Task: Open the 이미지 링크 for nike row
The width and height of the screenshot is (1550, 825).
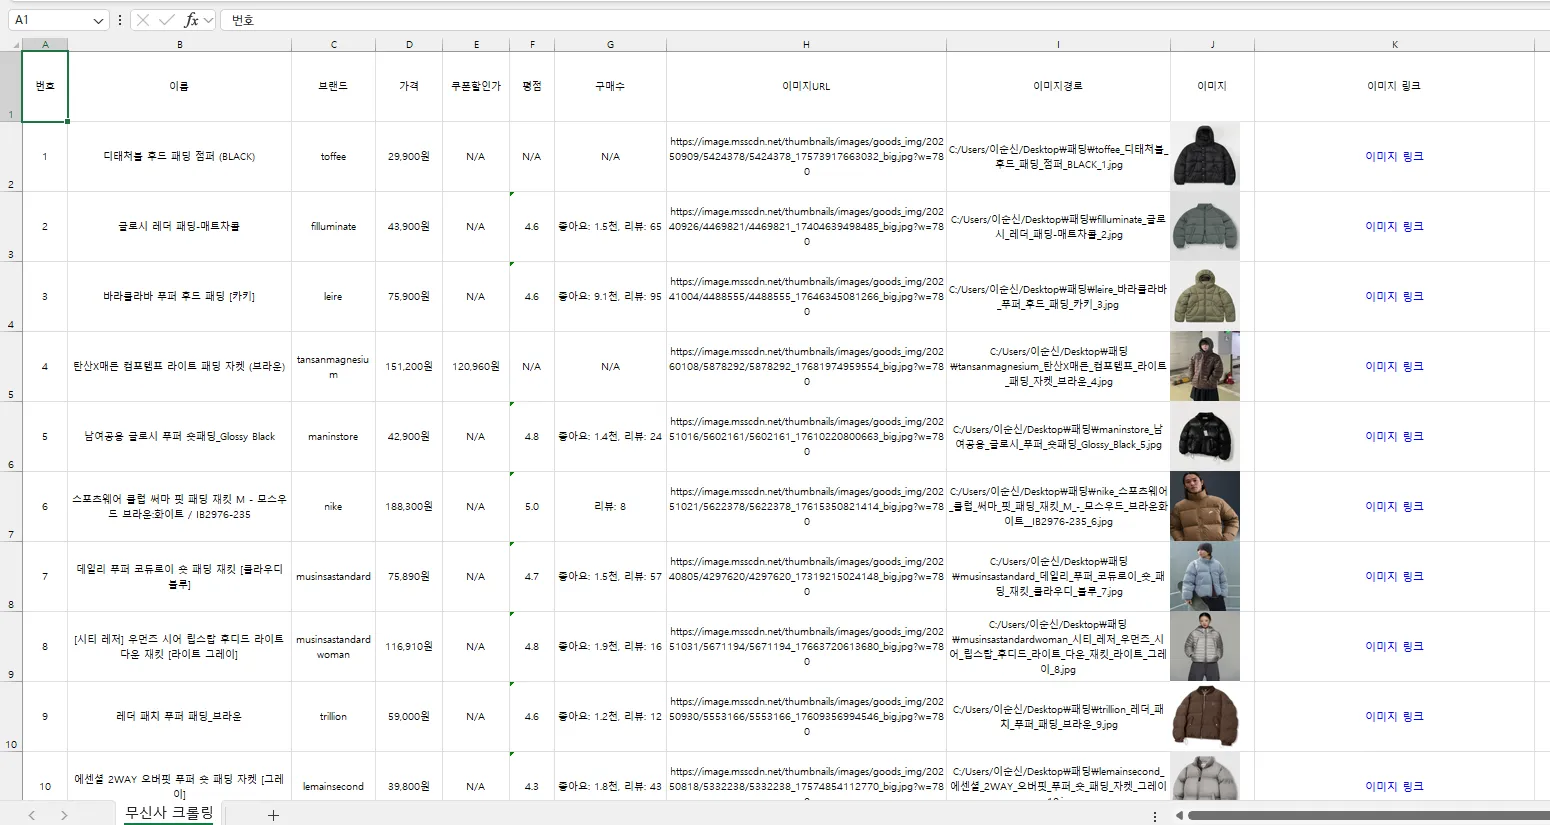Action: [1394, 506]
